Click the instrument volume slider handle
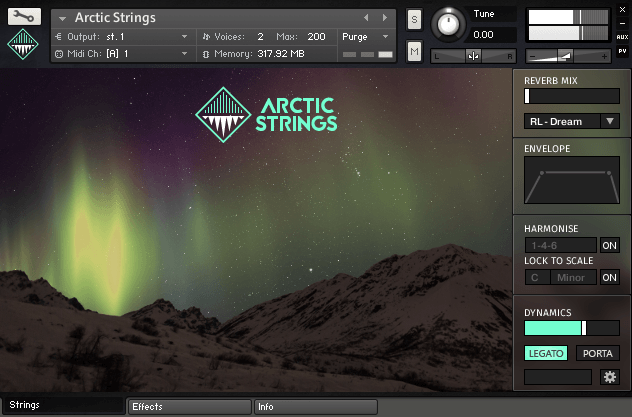The height and width of the screenshot is (417, 632). 565,56
